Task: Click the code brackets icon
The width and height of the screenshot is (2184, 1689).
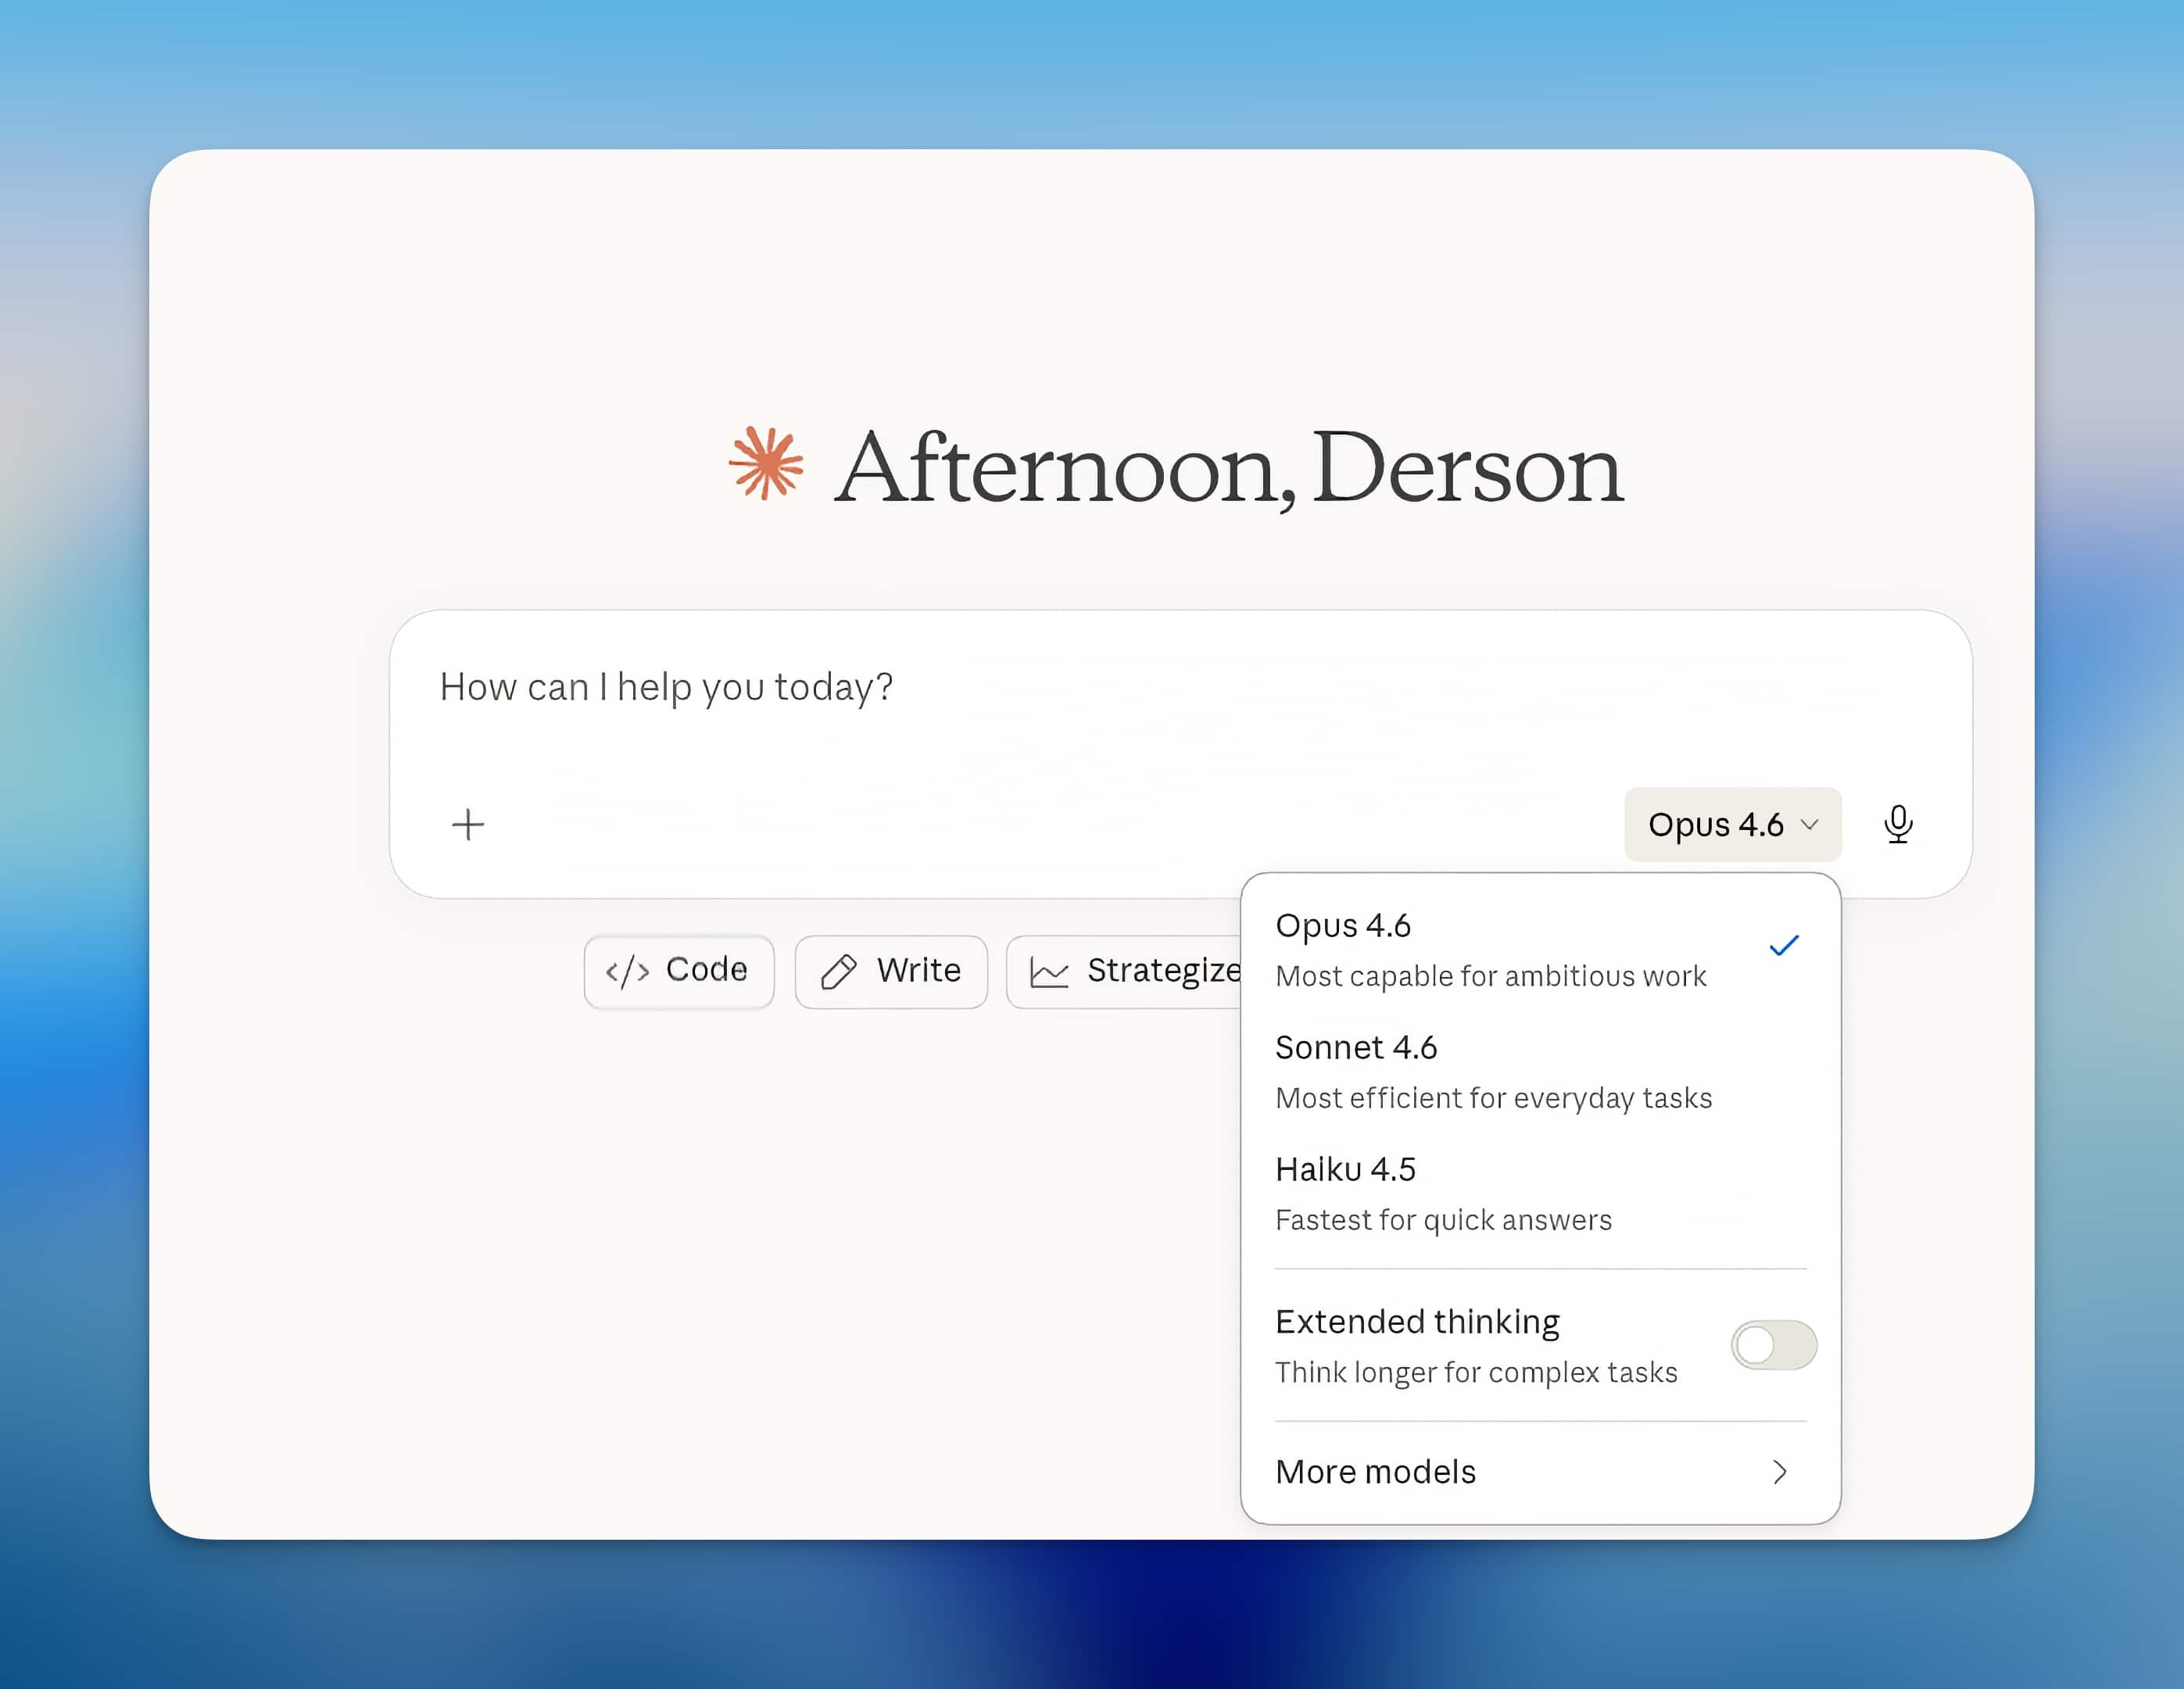Action: 627,971
